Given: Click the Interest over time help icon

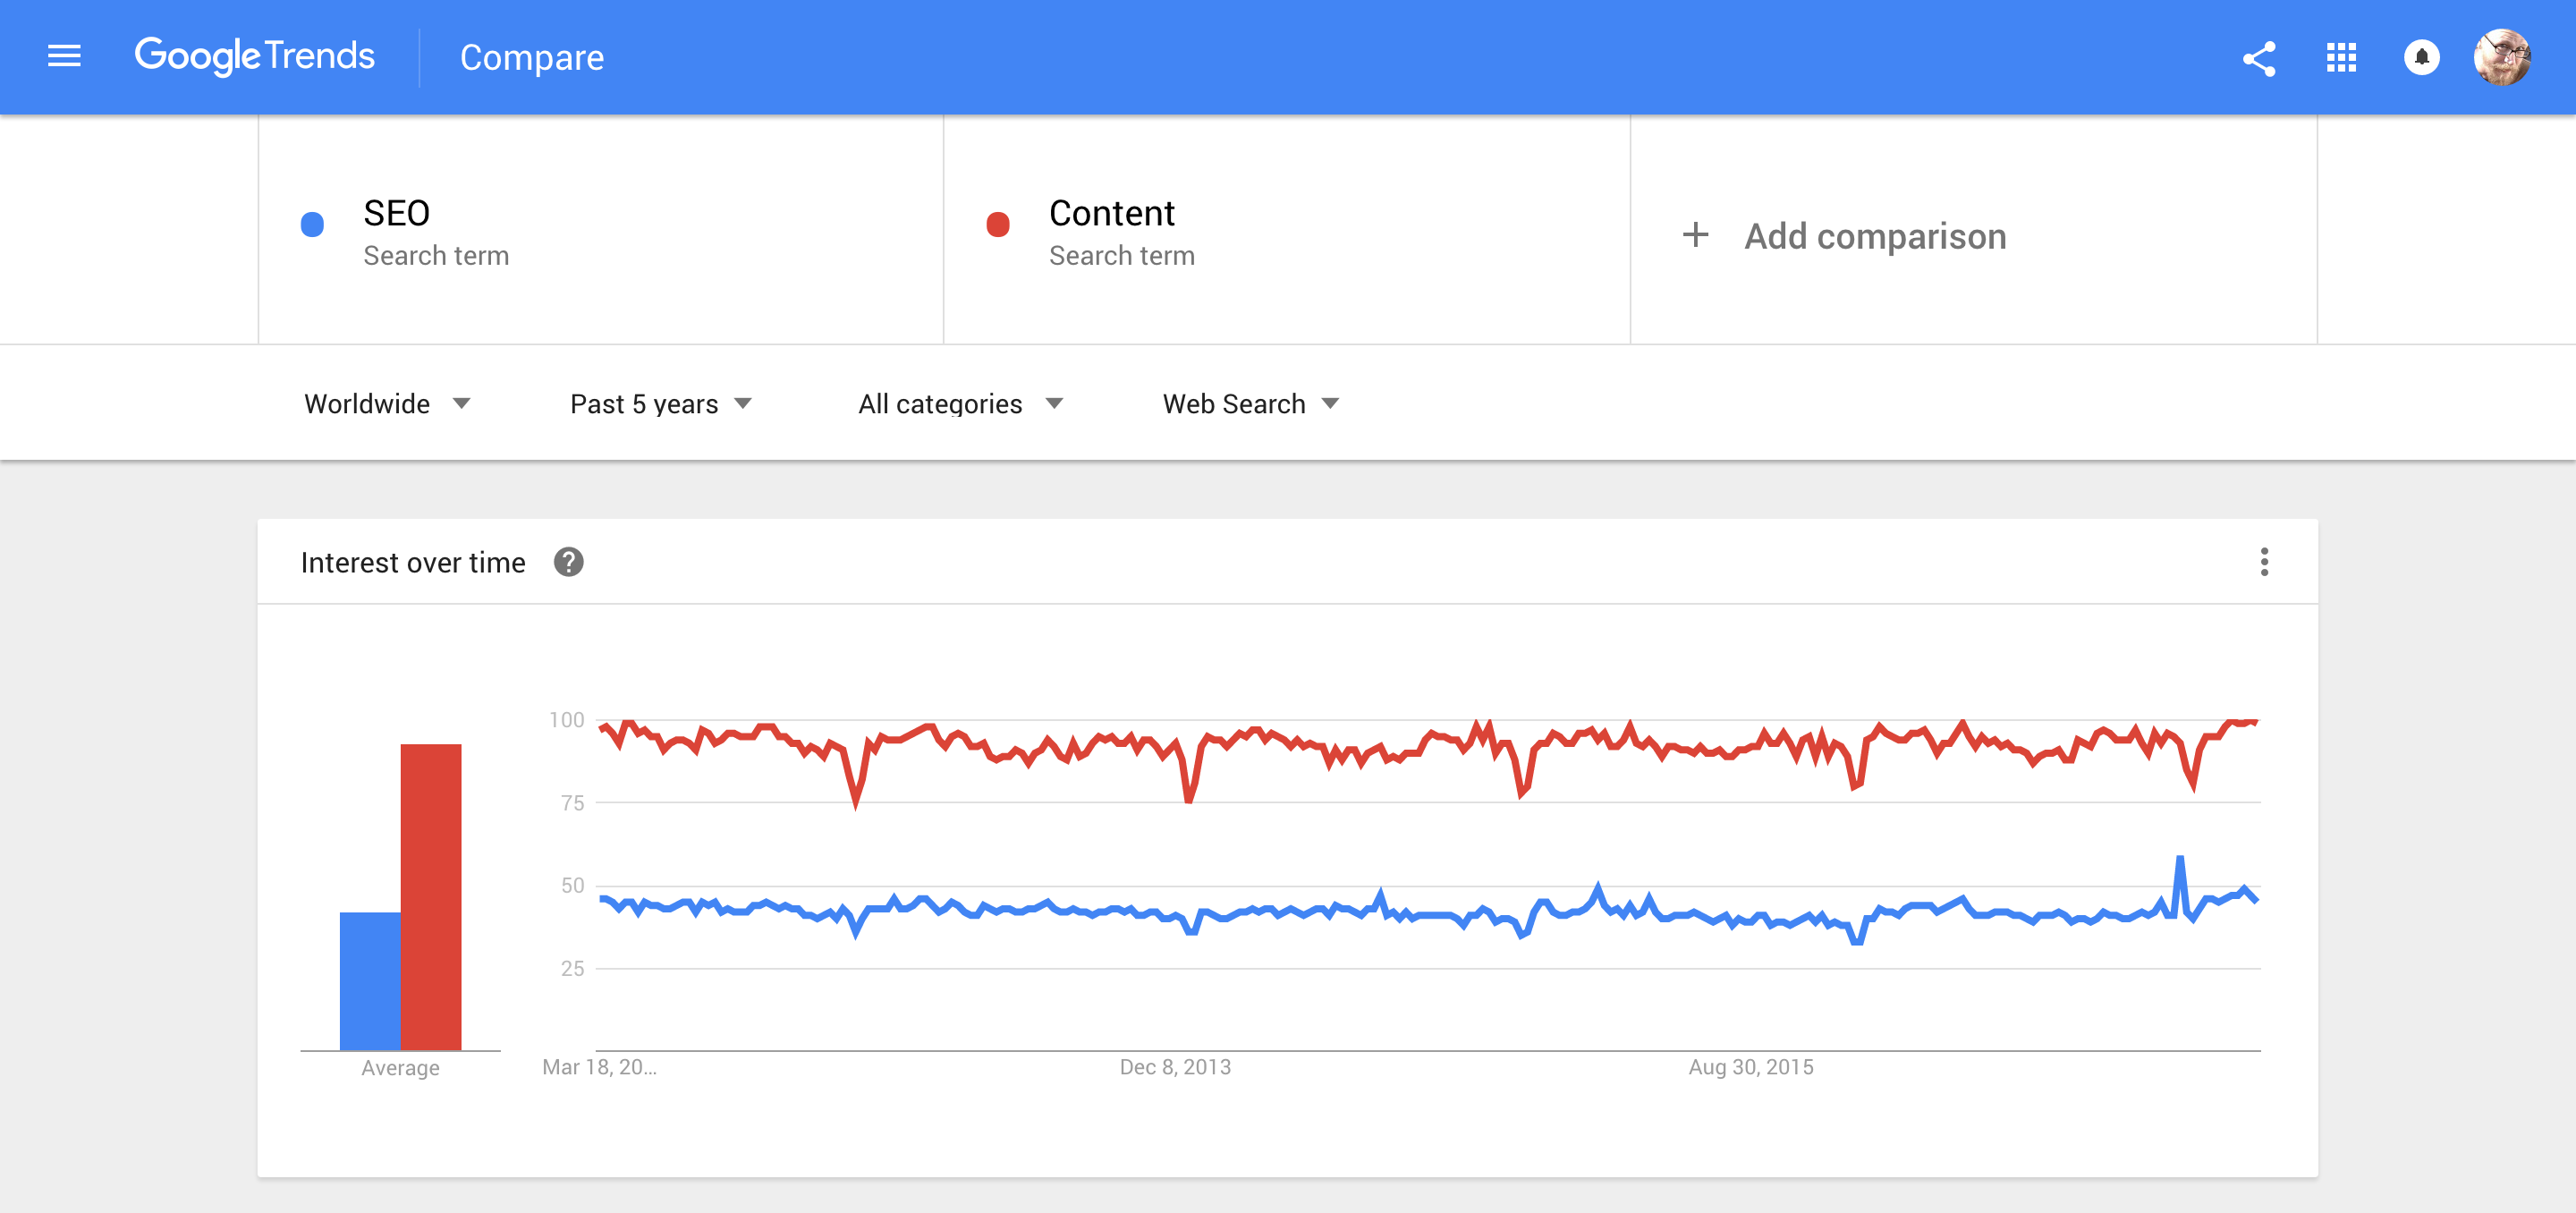Looking at the screenshot, I should (568, 562).
